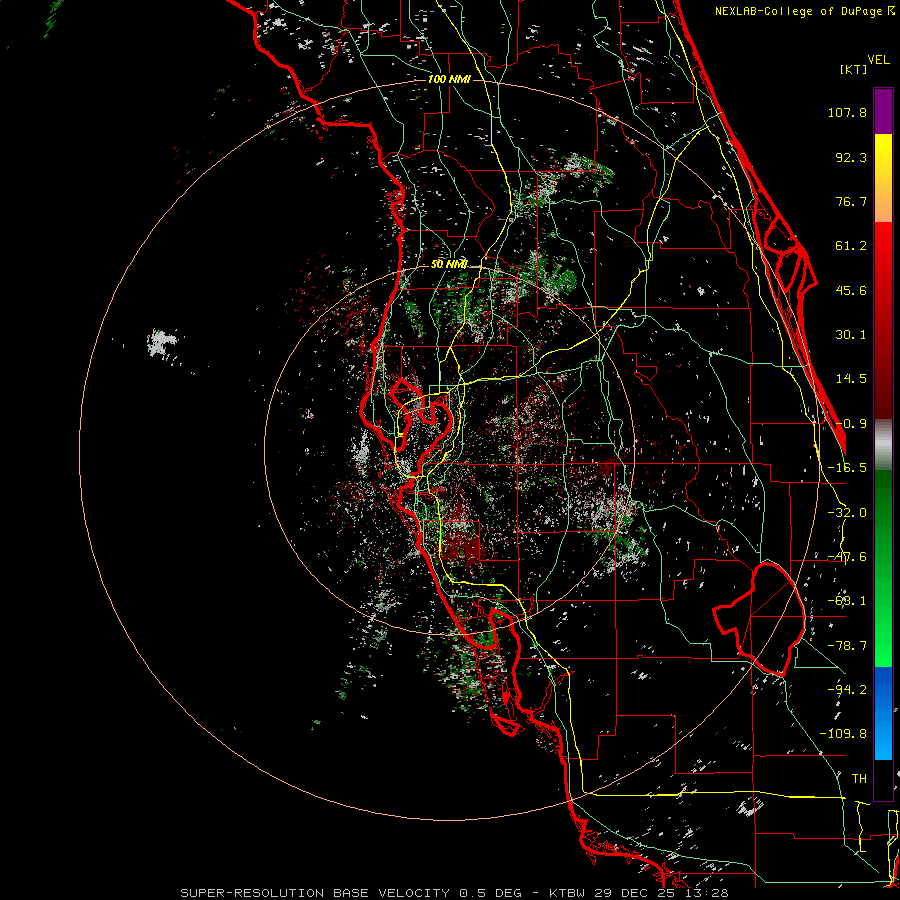The height and width of the screenshot is (900, 900).
Task: Click the purple segment of velocity color bar
Action: [x=883, y=111]
